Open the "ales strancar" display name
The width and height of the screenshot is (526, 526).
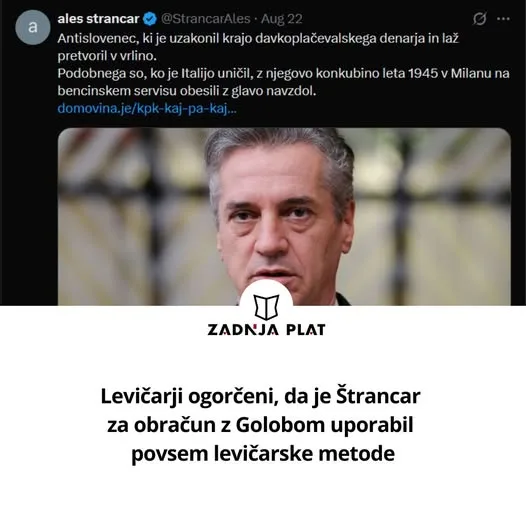pyautogui.click(x=98, y=19)
